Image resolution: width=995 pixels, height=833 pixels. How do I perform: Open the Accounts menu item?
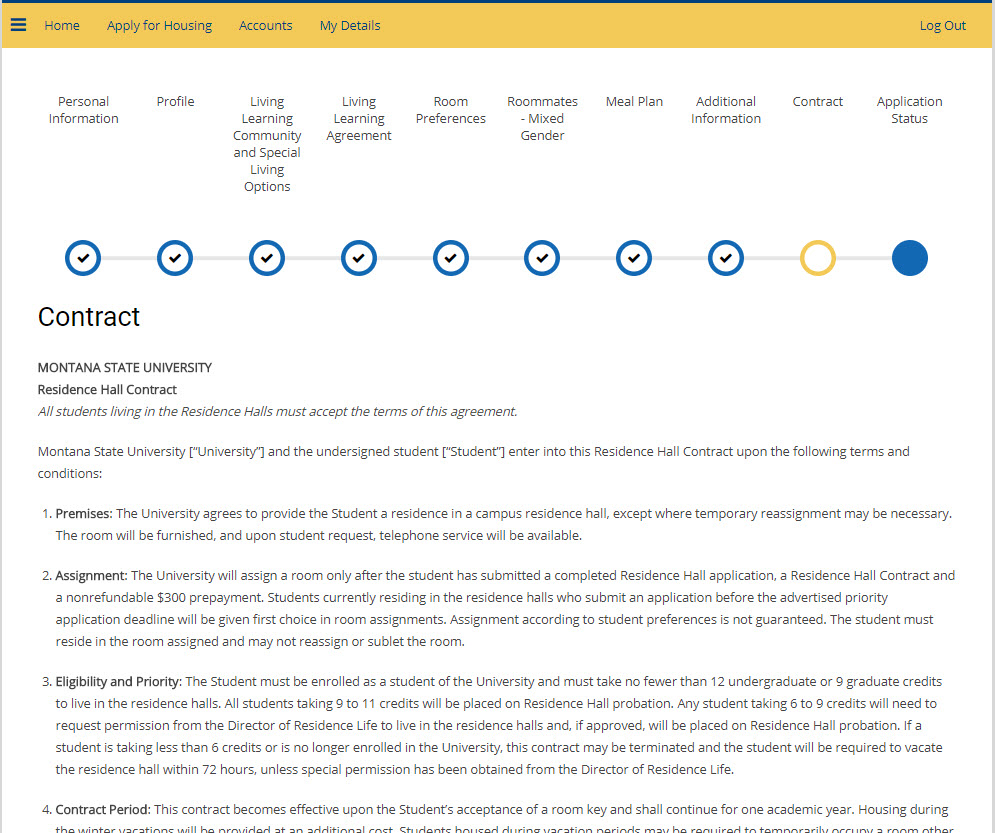click(x=265, y=25)
